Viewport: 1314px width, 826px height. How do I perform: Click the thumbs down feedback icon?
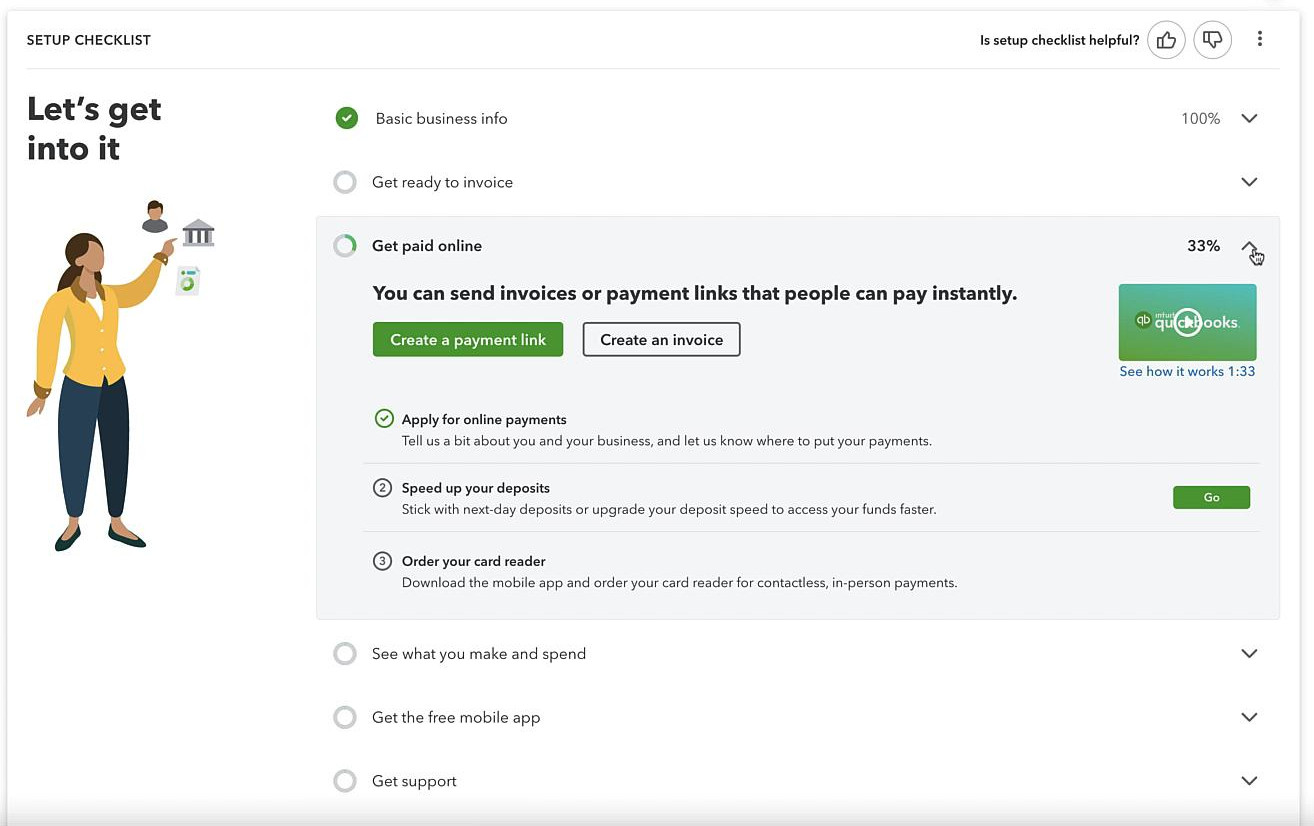point(1213,40)
